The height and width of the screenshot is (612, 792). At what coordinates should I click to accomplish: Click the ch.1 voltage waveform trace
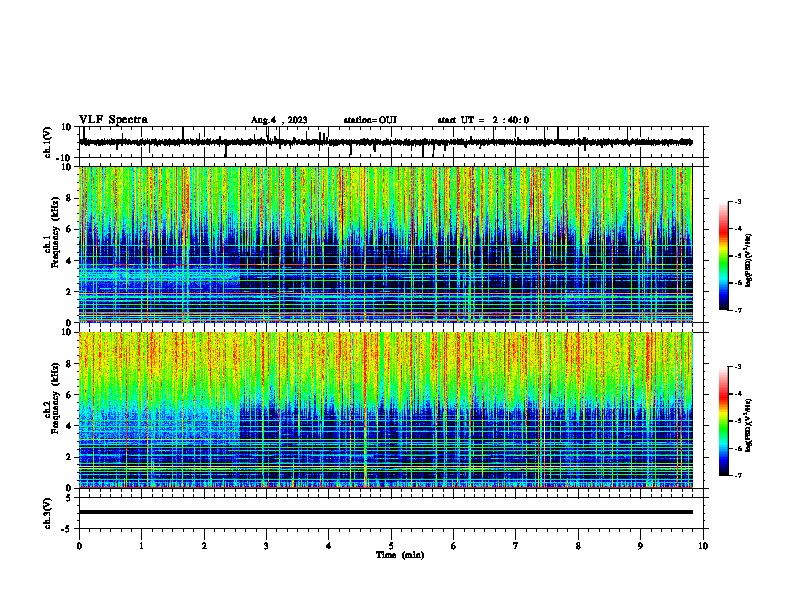click(385, 142)
